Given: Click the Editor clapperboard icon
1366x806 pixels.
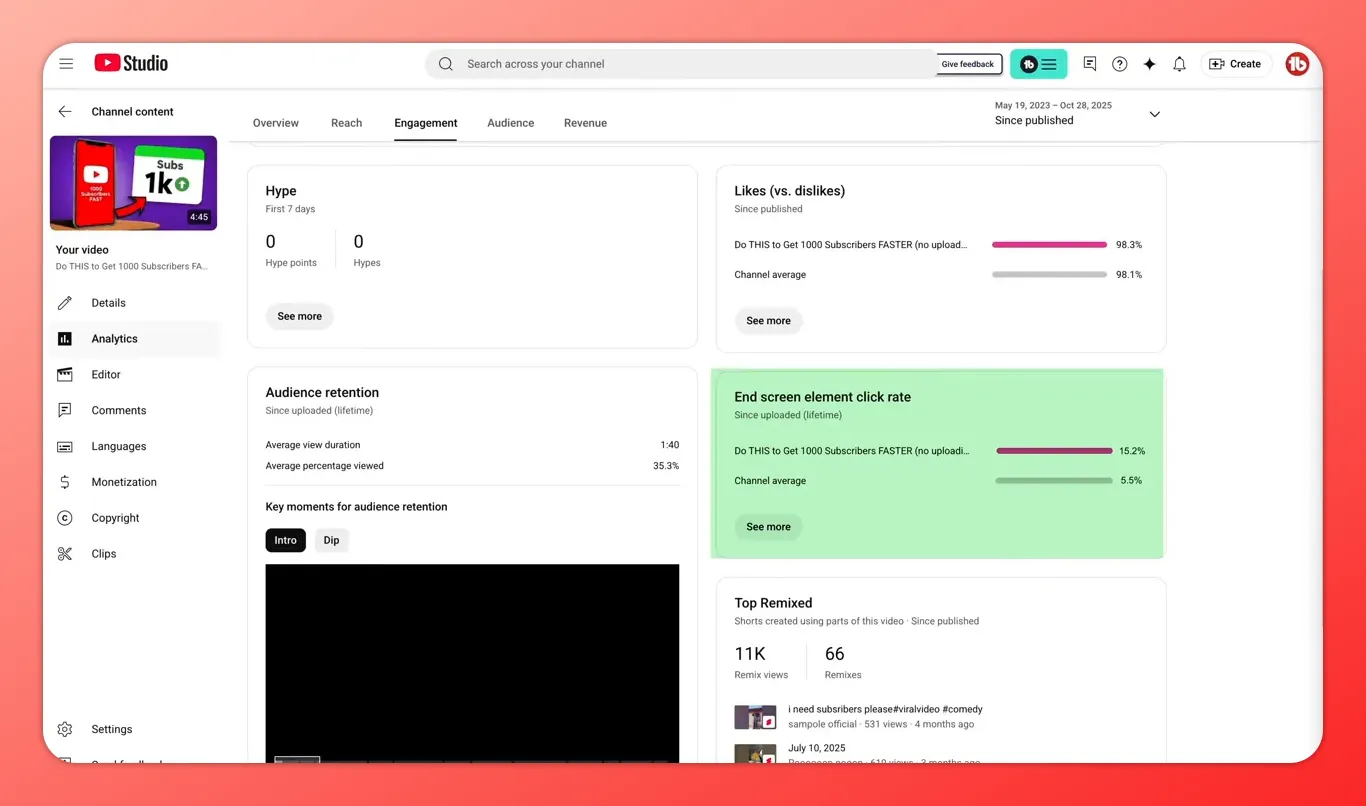Looking at the screenshot, I should tap(65, 375).
